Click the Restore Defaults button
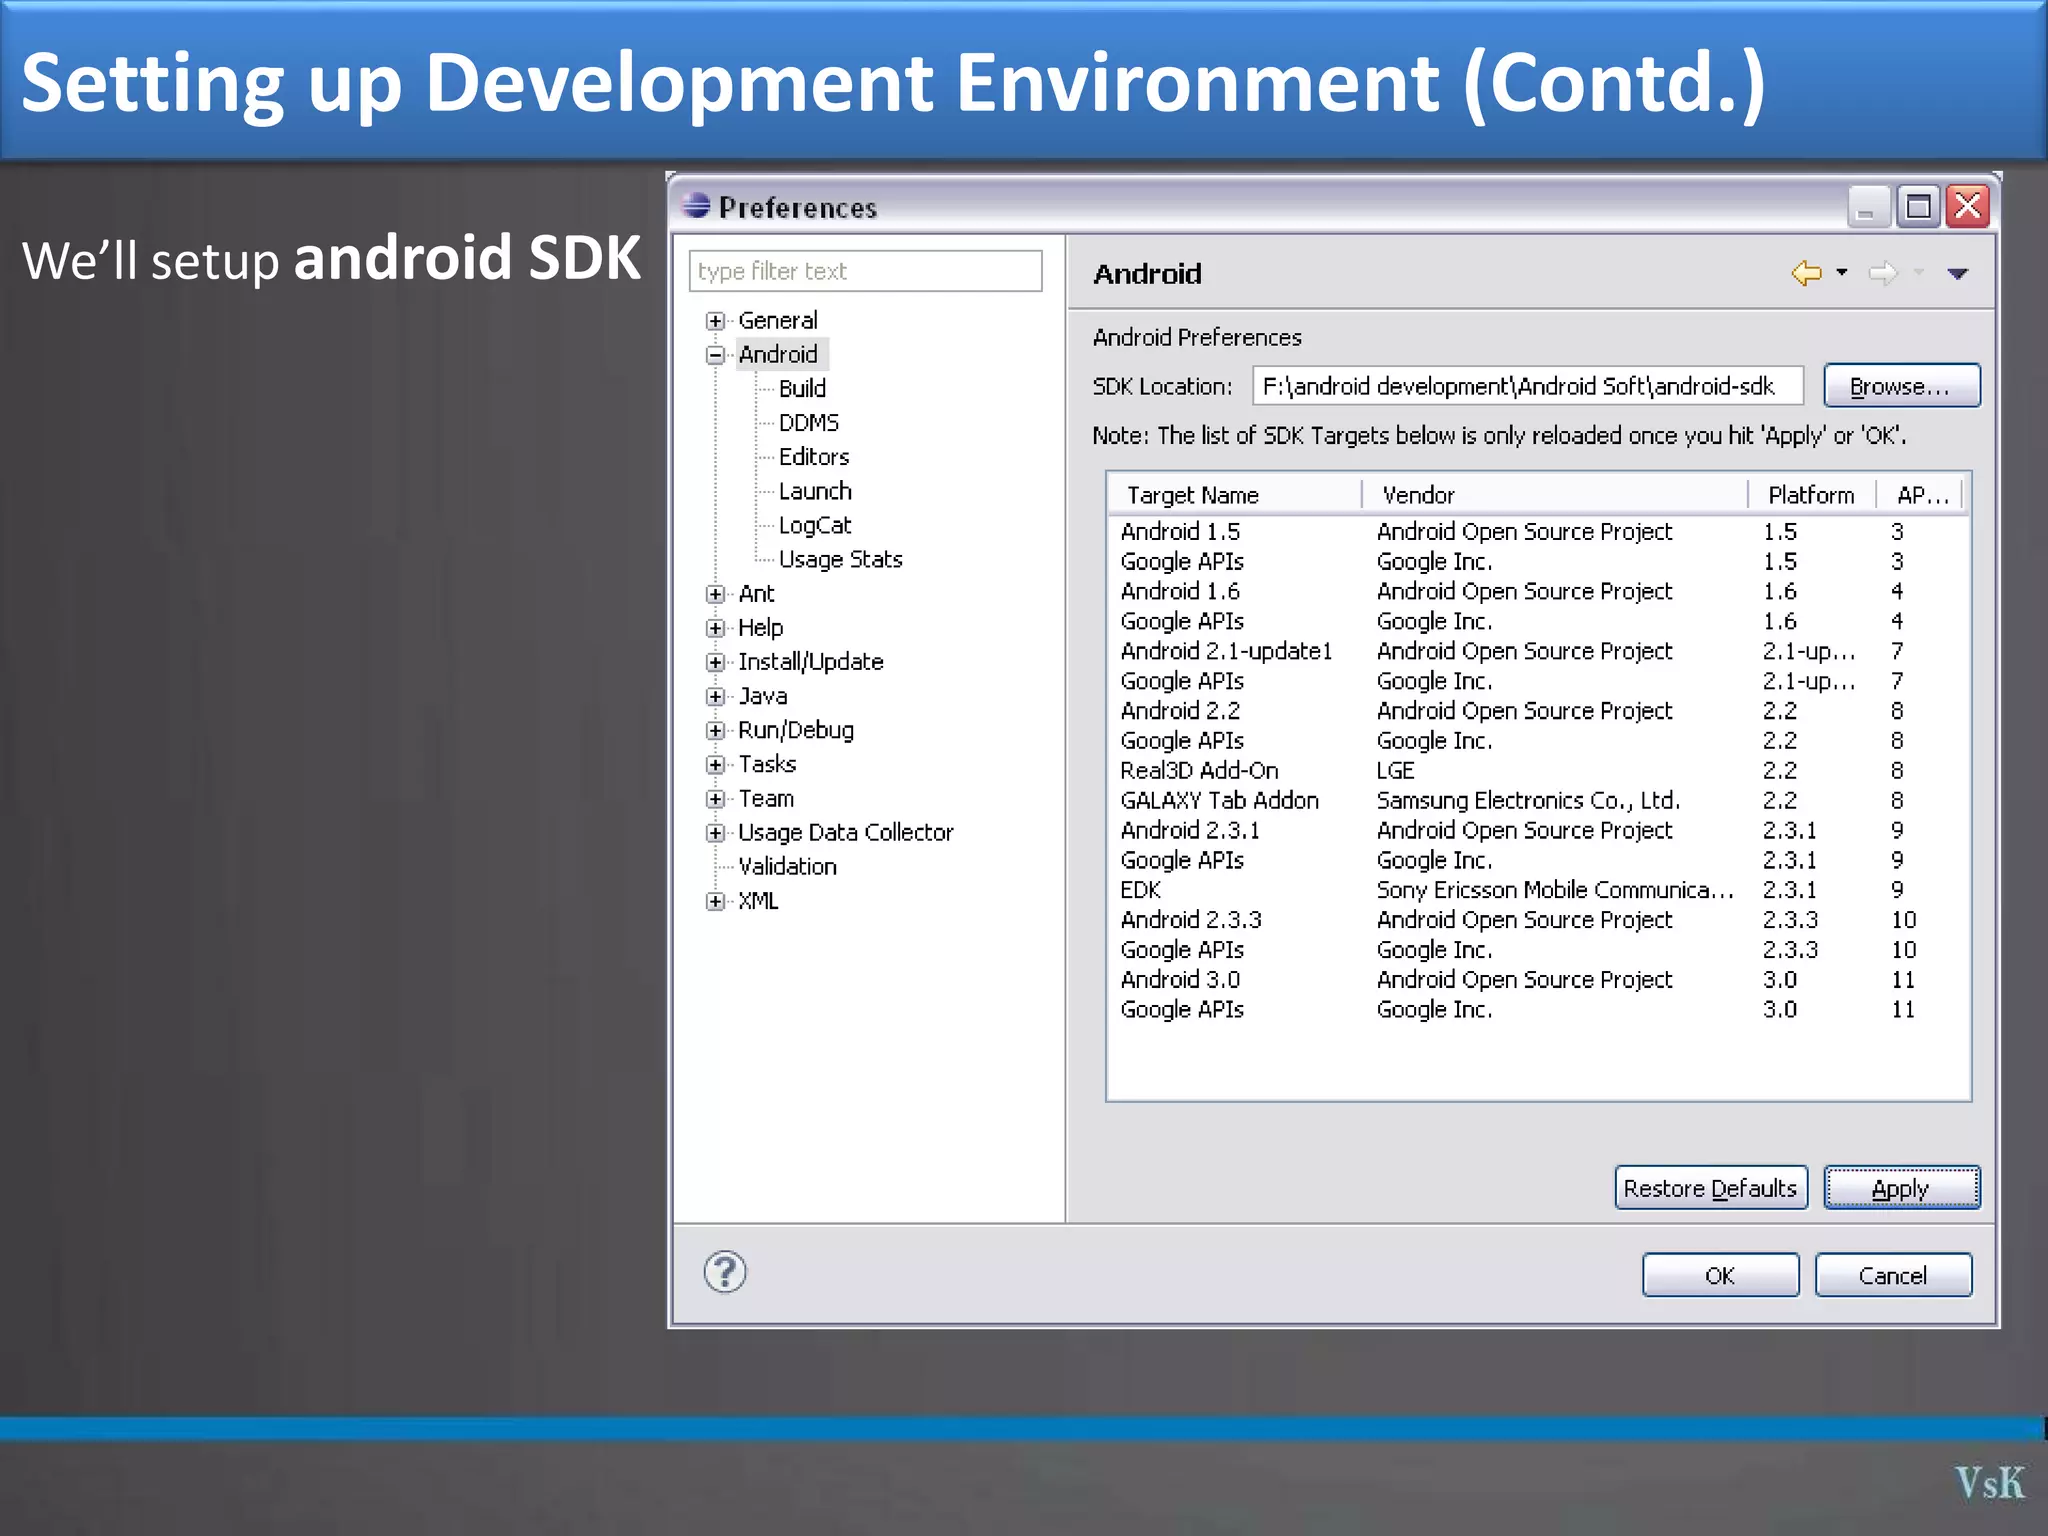This screenshot has width=2048, height=1536. click(1711, 1188)
